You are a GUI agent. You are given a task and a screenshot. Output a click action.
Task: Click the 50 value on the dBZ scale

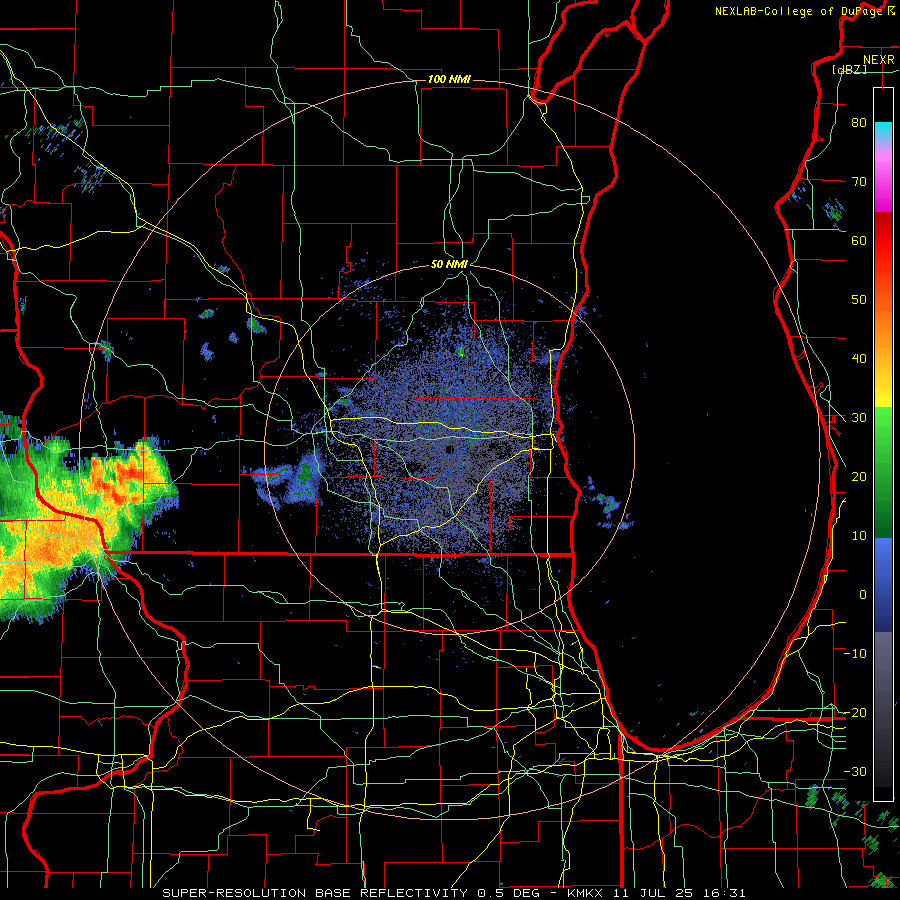pos(859,300)
